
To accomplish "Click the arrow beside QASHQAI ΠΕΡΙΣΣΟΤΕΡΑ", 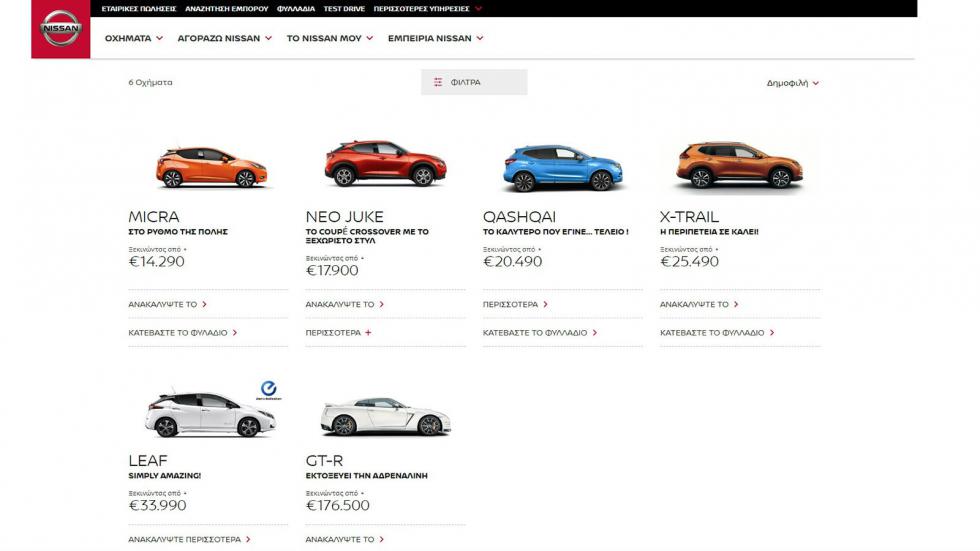I will 546,304.
